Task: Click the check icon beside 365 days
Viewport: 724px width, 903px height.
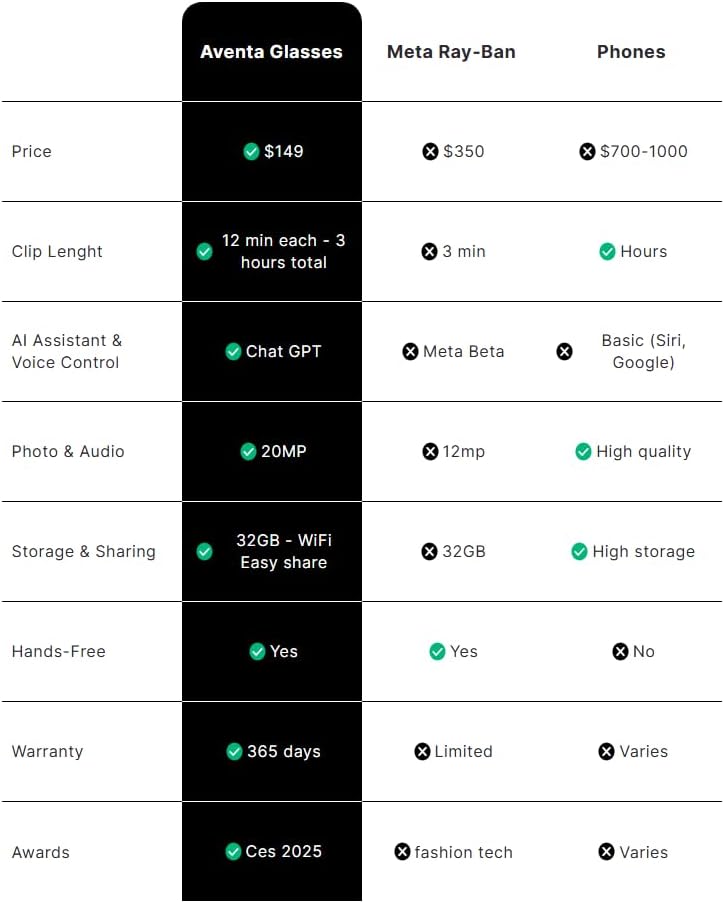Action: pos(234,752)
